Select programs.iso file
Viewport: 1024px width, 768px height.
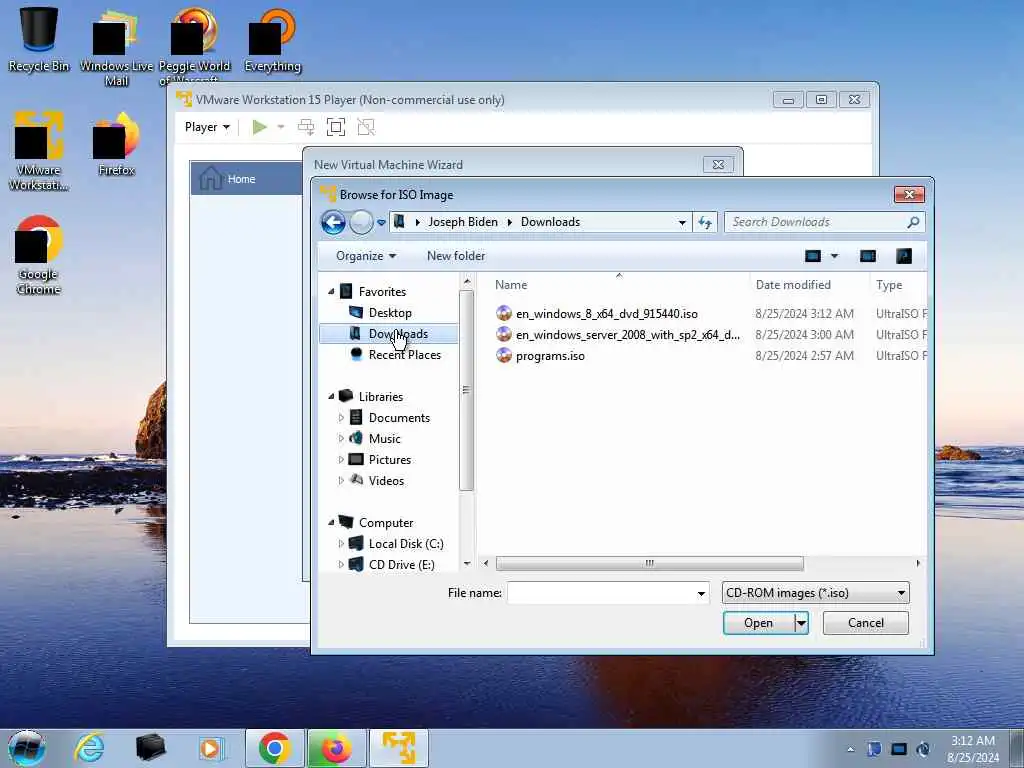click(550, 356)
